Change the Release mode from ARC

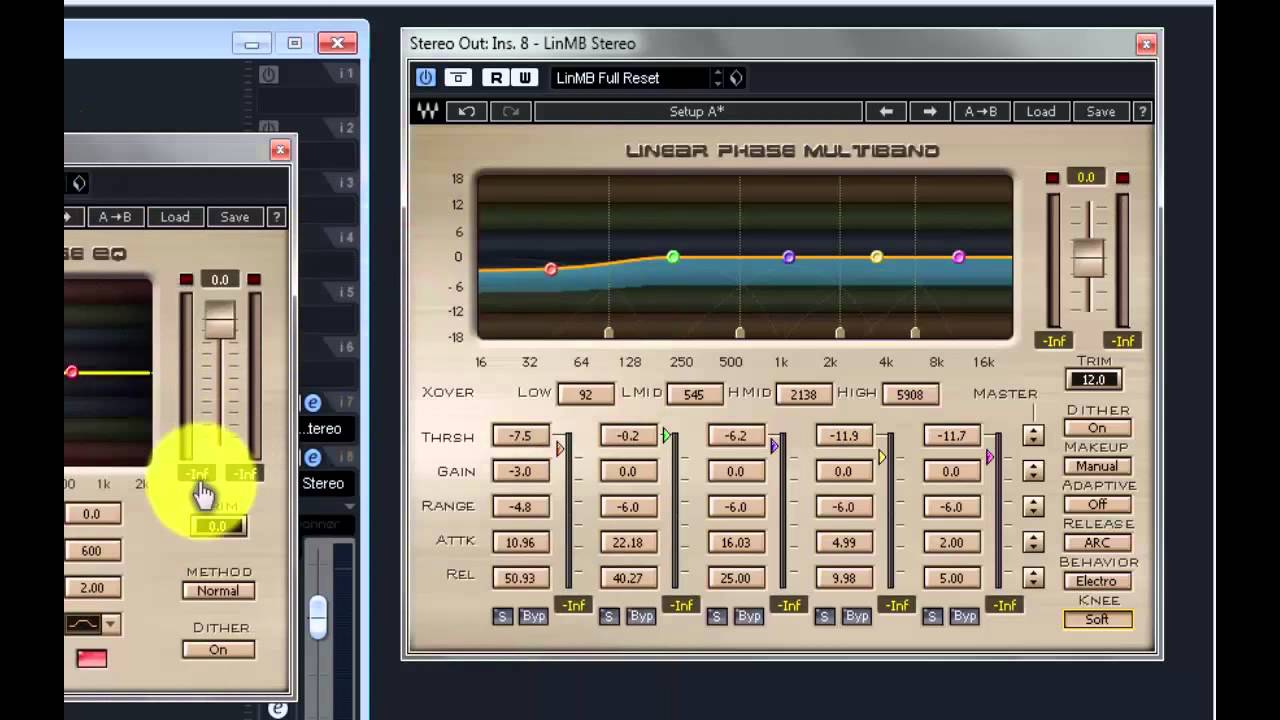(1097, 543)
